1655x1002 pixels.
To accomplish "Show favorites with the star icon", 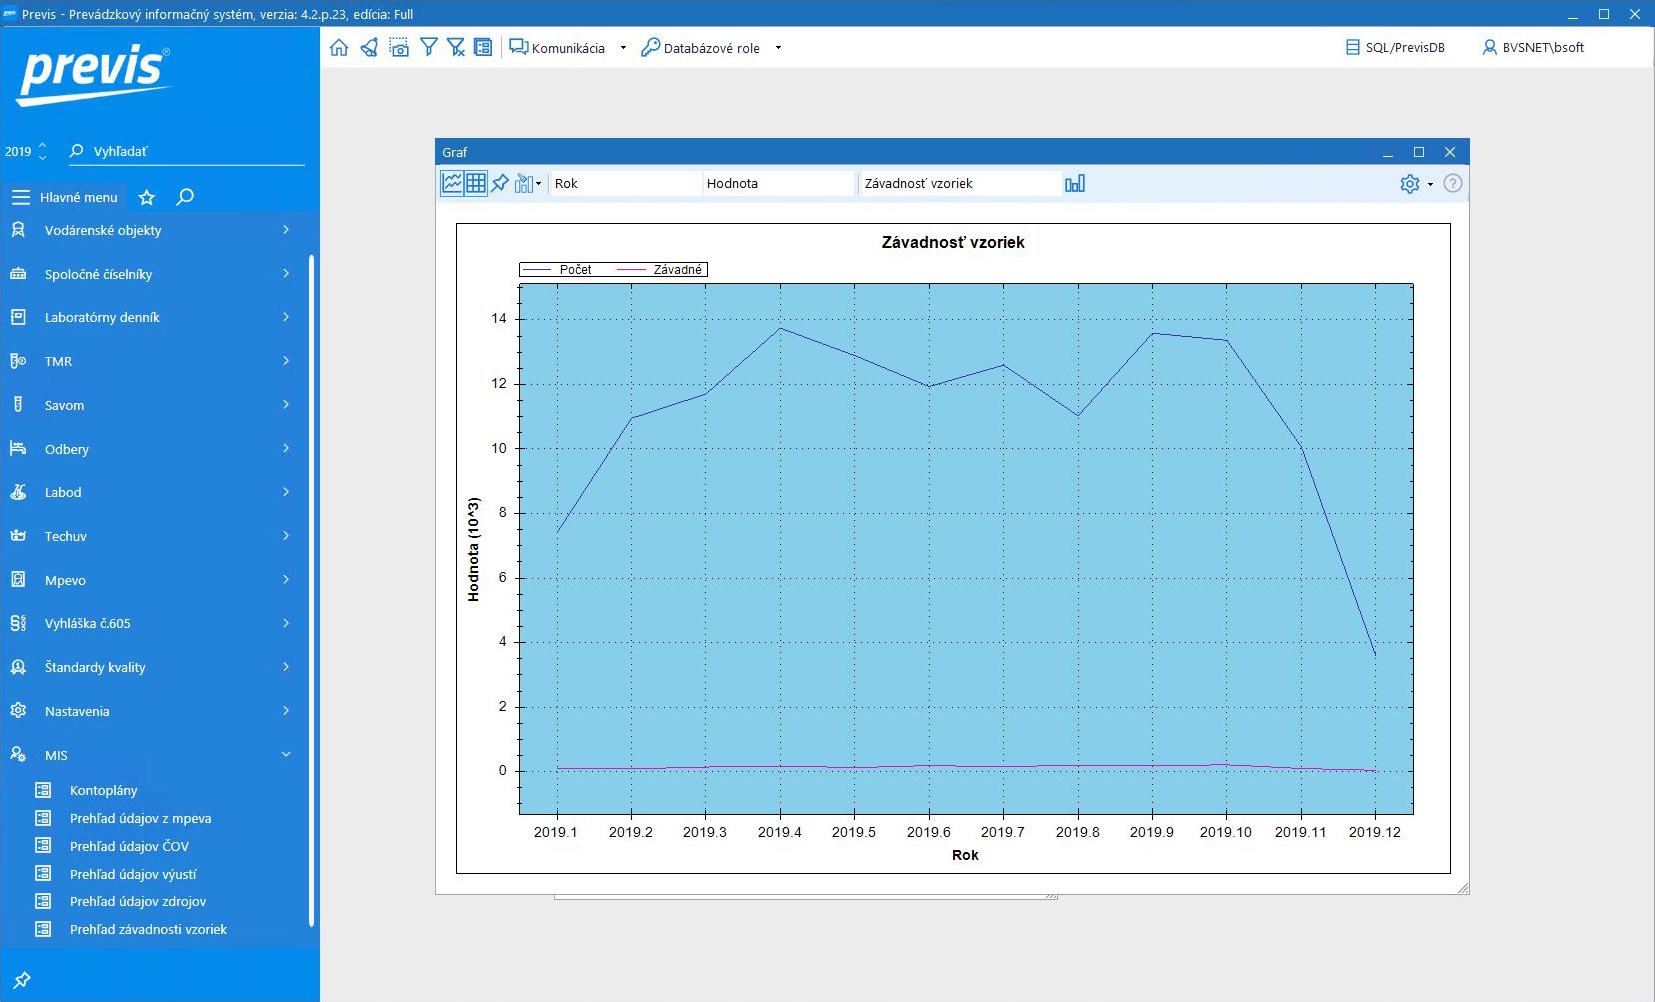I will [x=147, y=197].
